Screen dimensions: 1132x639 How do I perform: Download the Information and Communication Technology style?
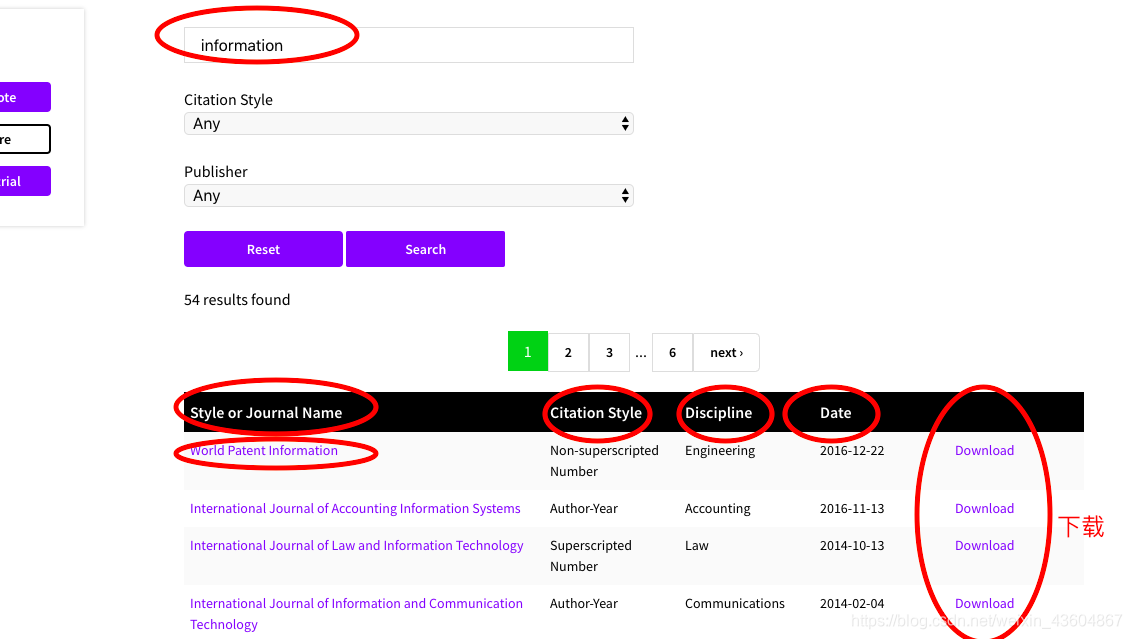[984, 603]
